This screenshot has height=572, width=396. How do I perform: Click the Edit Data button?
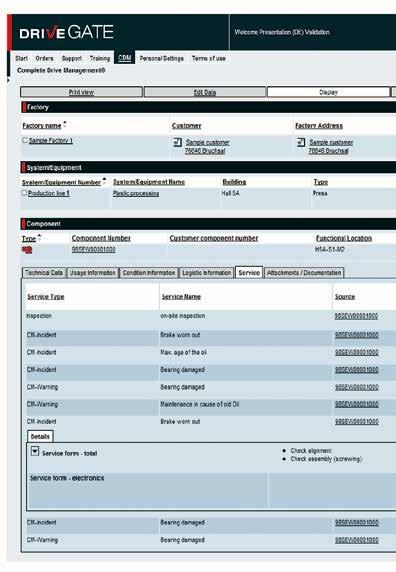coord(205,92)
